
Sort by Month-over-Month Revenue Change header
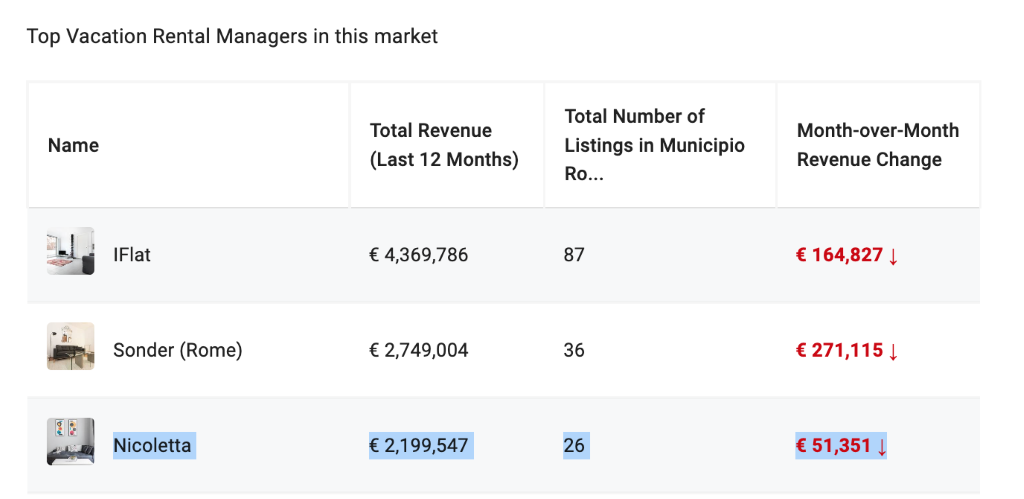pyautogui.click(x=878, y=145)
